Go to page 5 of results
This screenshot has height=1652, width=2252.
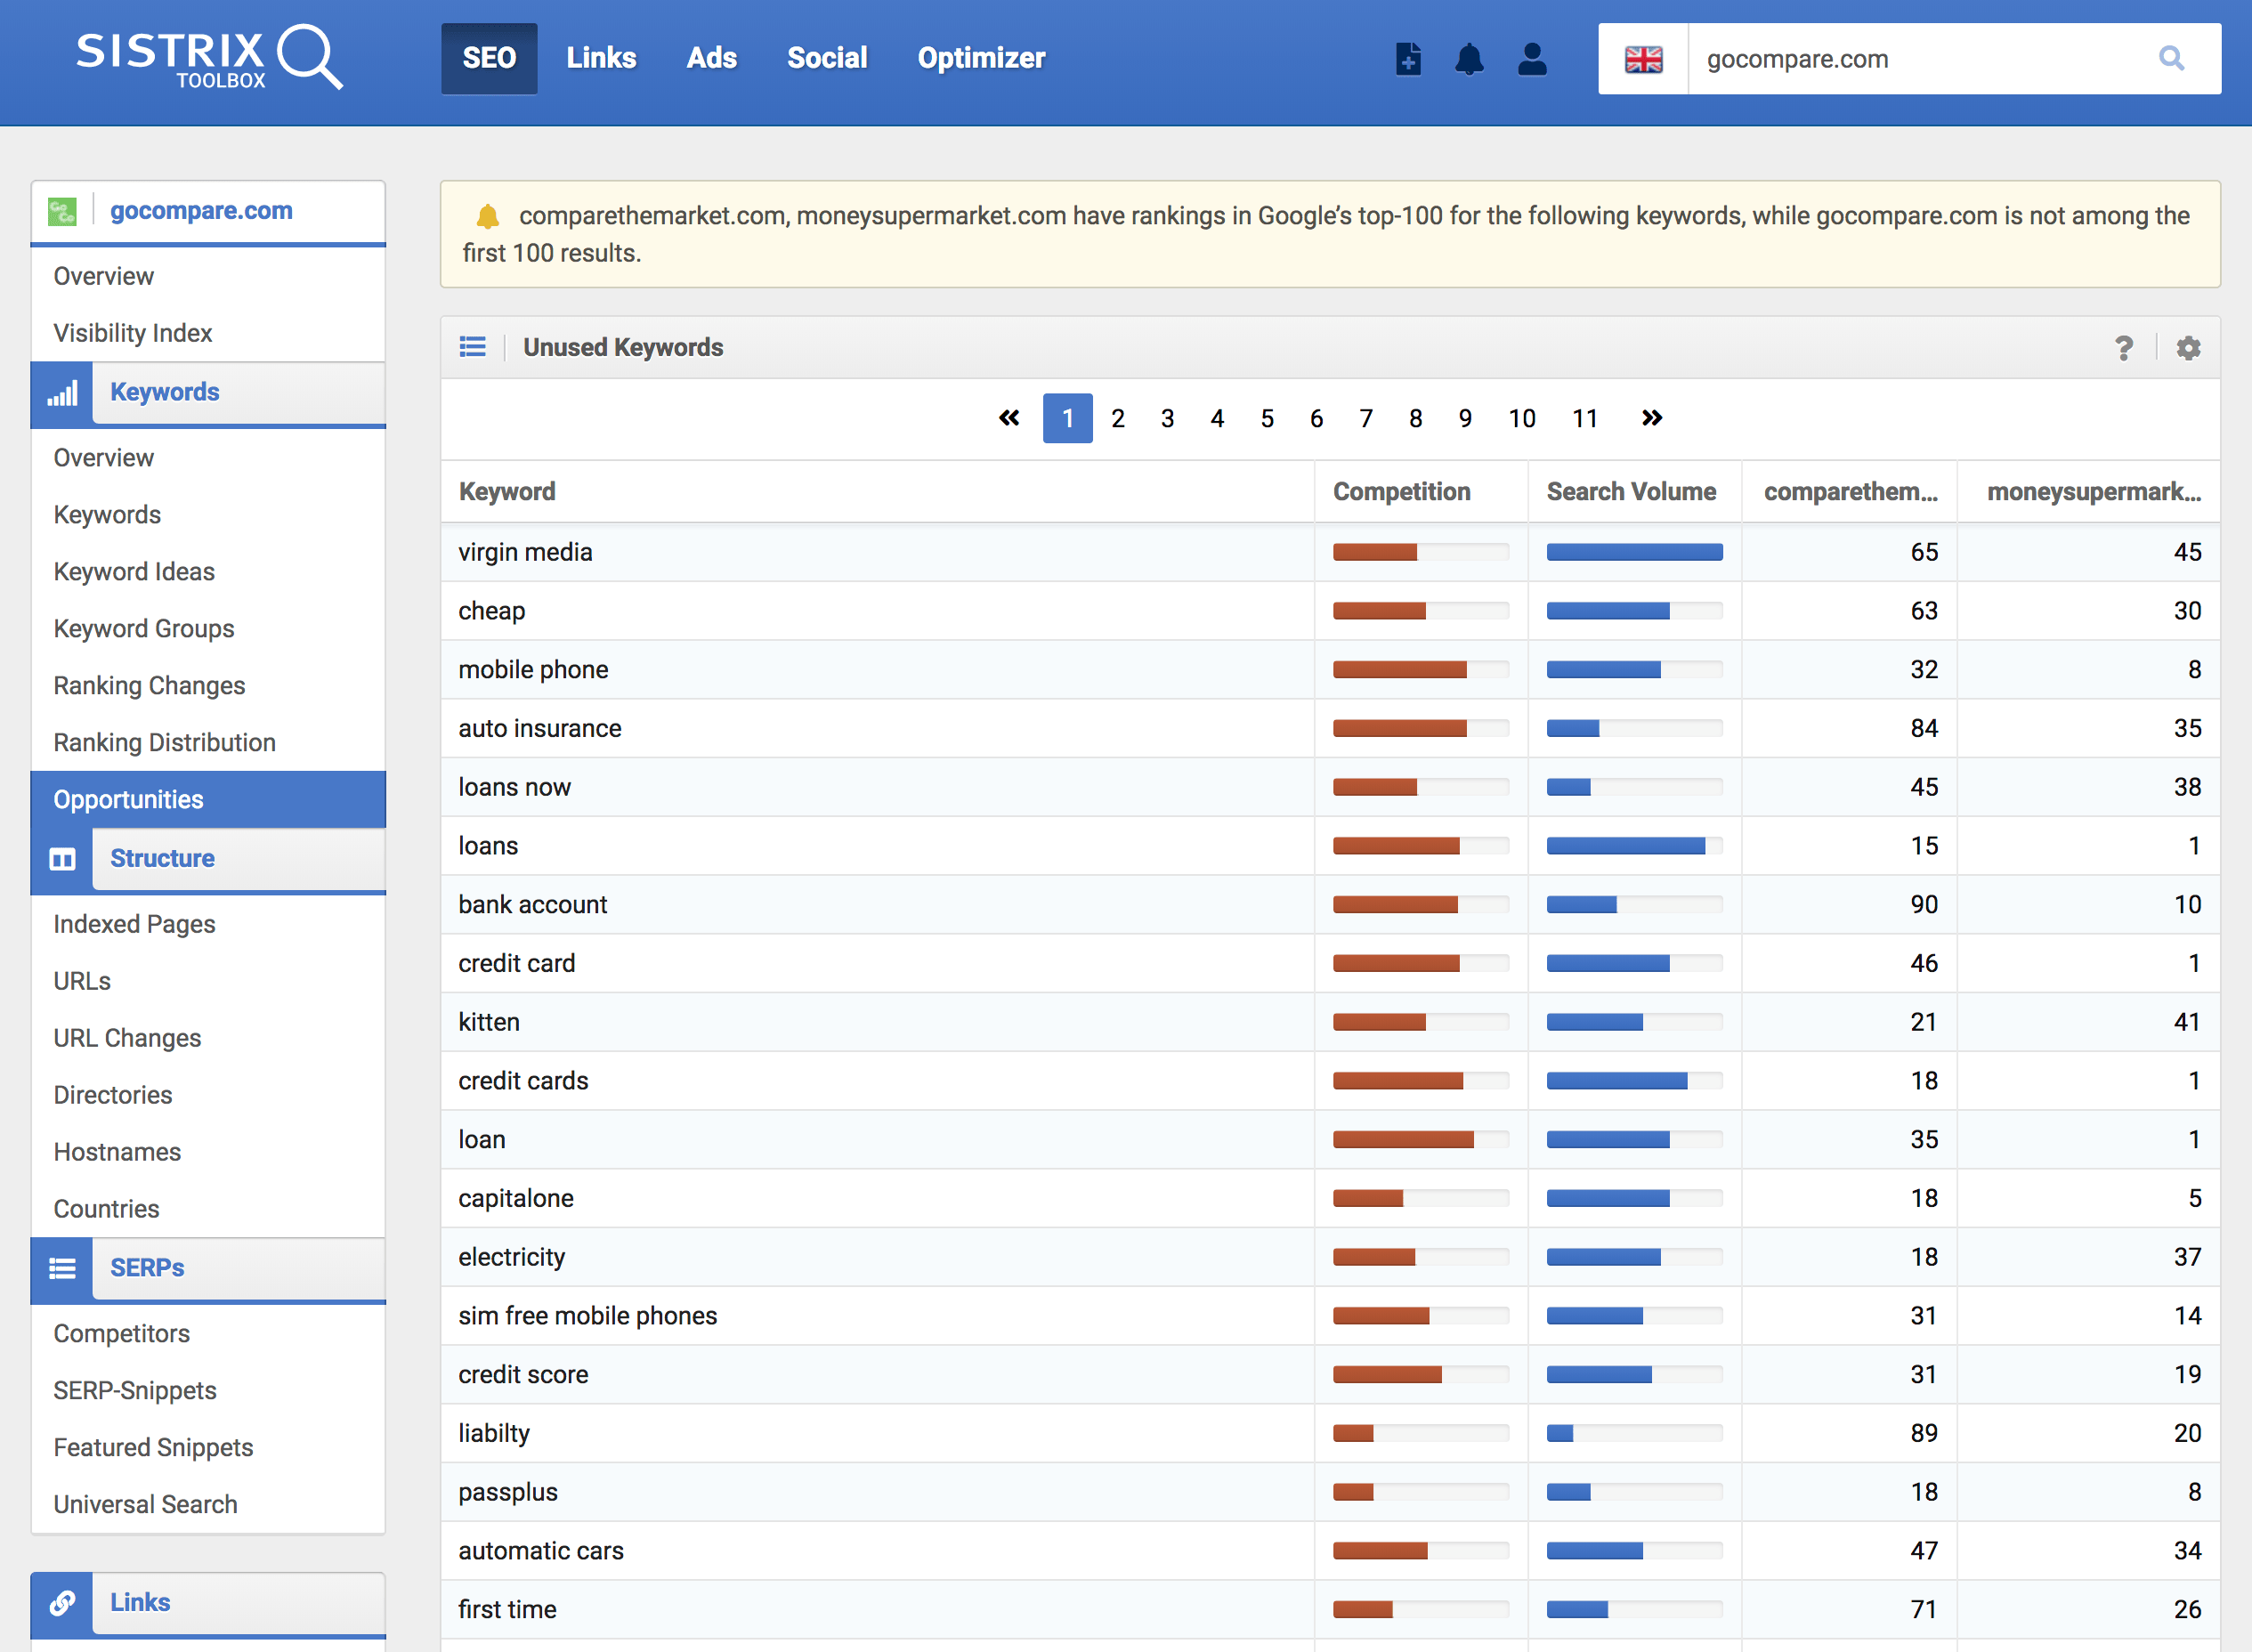(x=1267, y=418)
